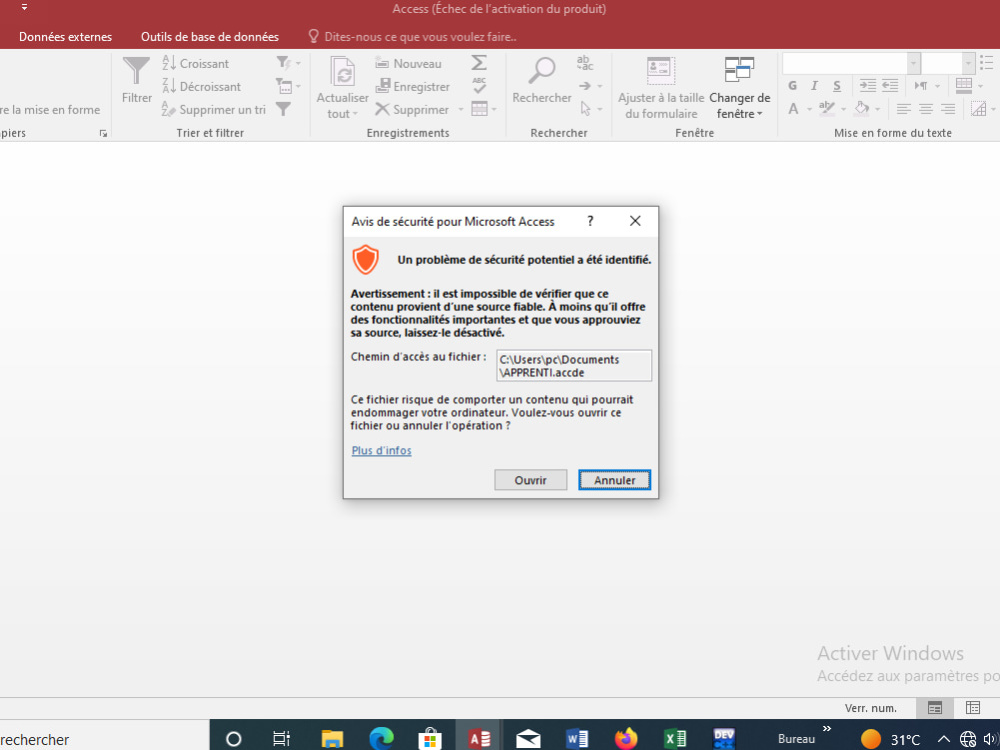Click the file path field in dialog

[x=574, y=365]
